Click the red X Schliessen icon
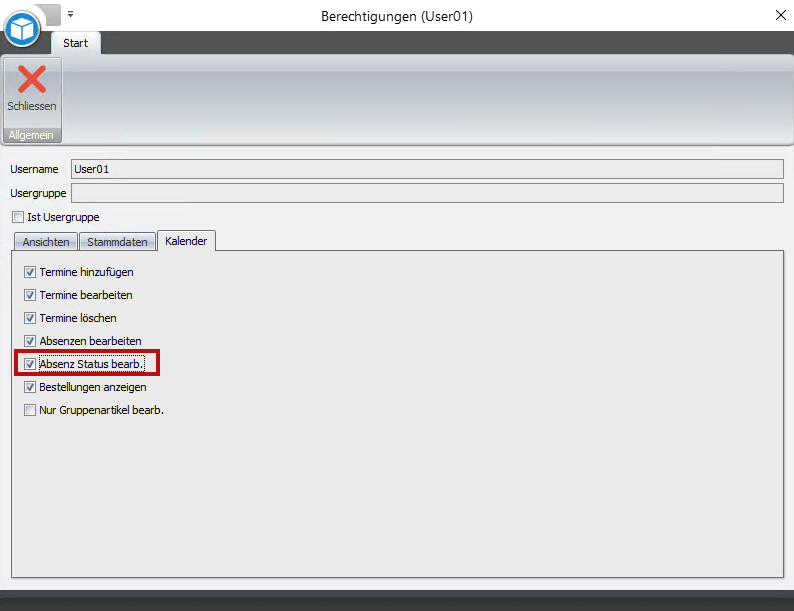The width and height of the screenshot is (794, 611). point(32,80)
